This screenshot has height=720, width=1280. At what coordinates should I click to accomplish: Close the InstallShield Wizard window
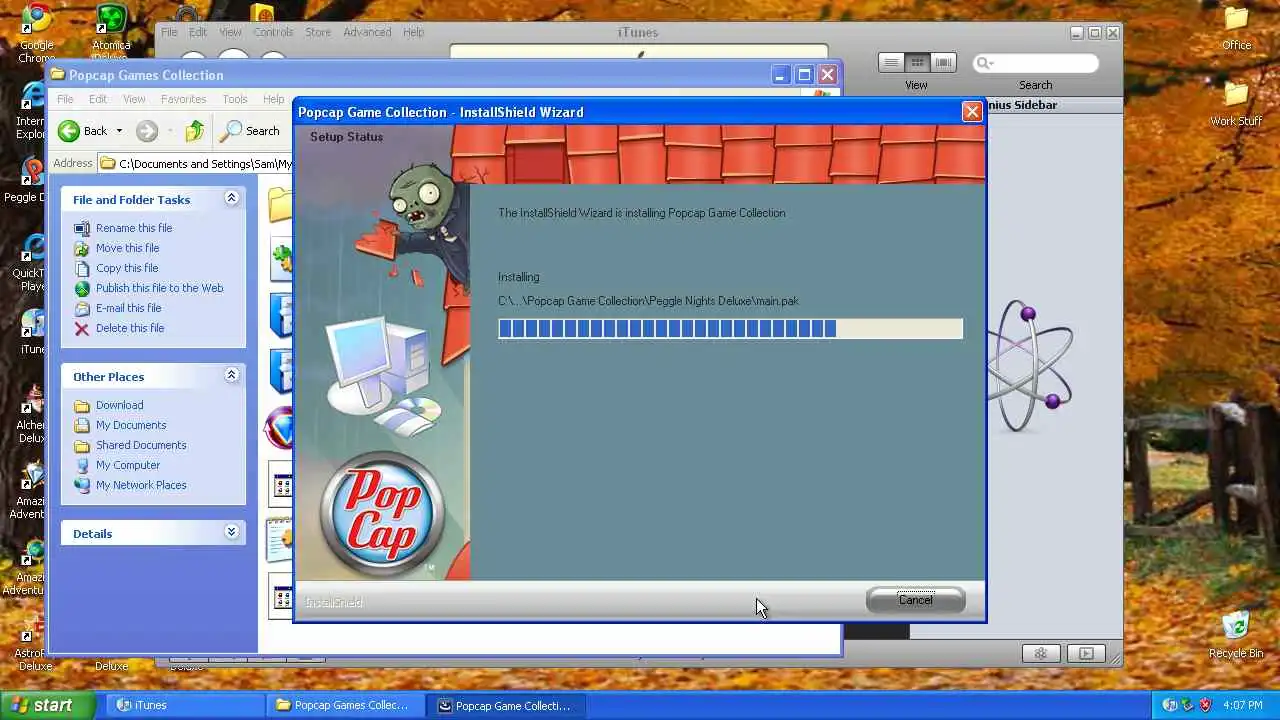click(971, 112)
